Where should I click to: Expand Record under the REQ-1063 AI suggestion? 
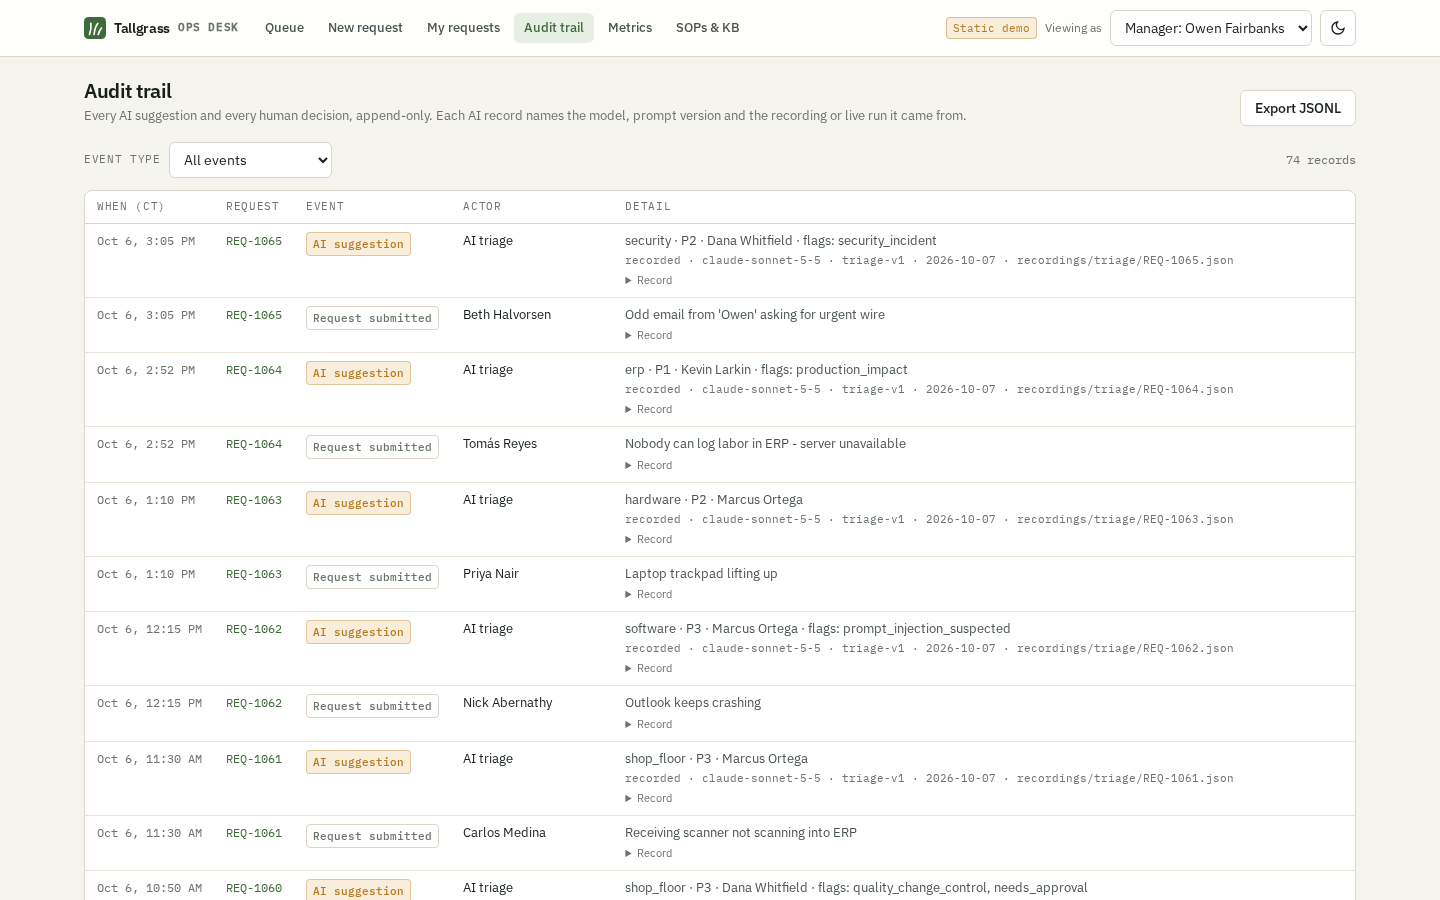click(649, 539)
